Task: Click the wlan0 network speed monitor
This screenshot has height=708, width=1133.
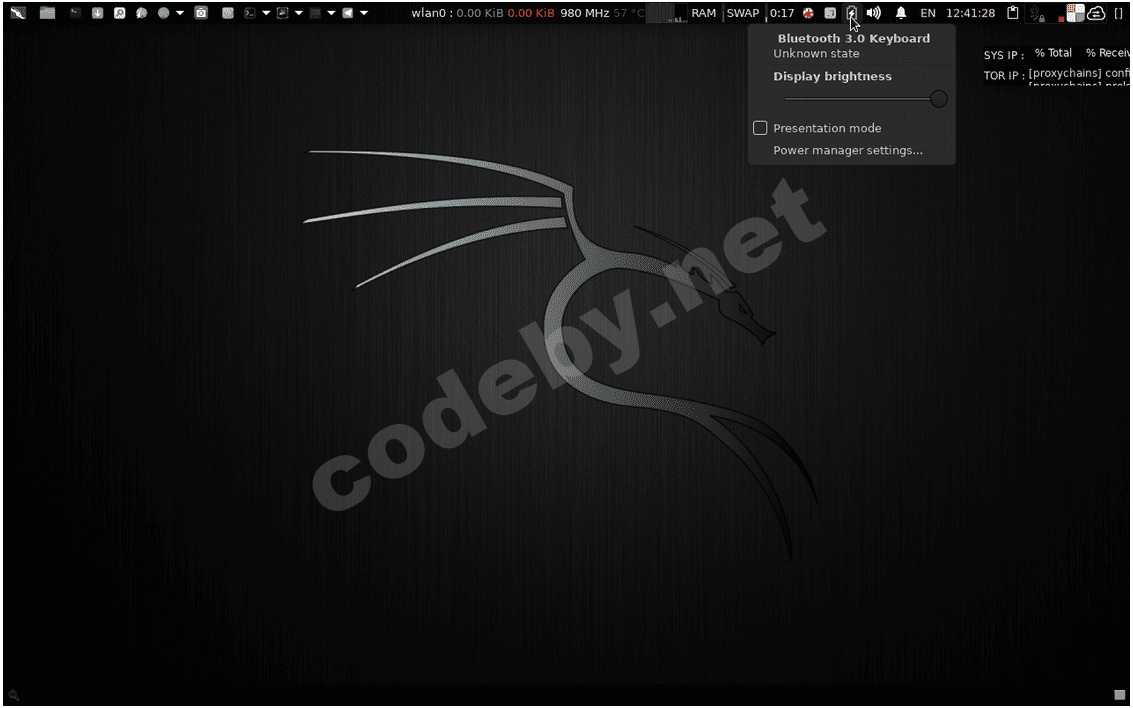Action: (481, 13)
